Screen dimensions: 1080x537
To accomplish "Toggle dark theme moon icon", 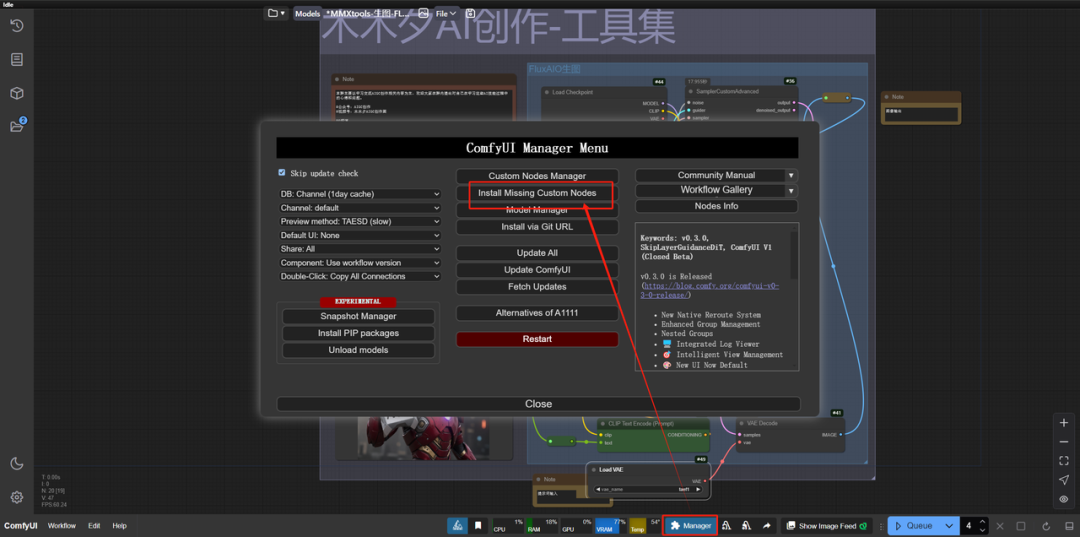I will [17, 463].
